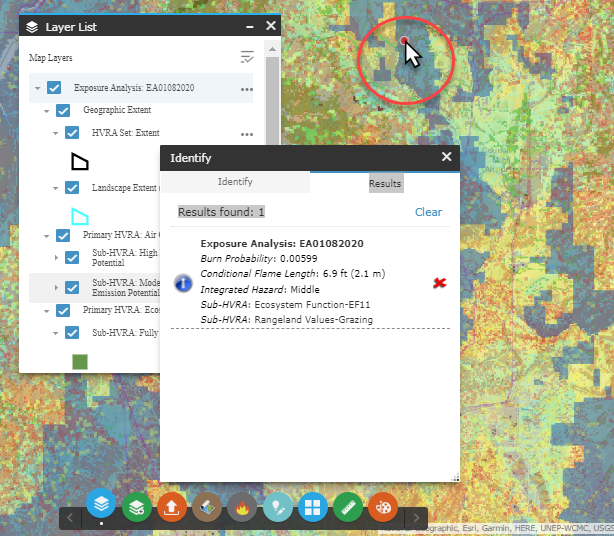Open the blue basemap grid icon
The width and height of the screenshot is (614, 536).
312,507
